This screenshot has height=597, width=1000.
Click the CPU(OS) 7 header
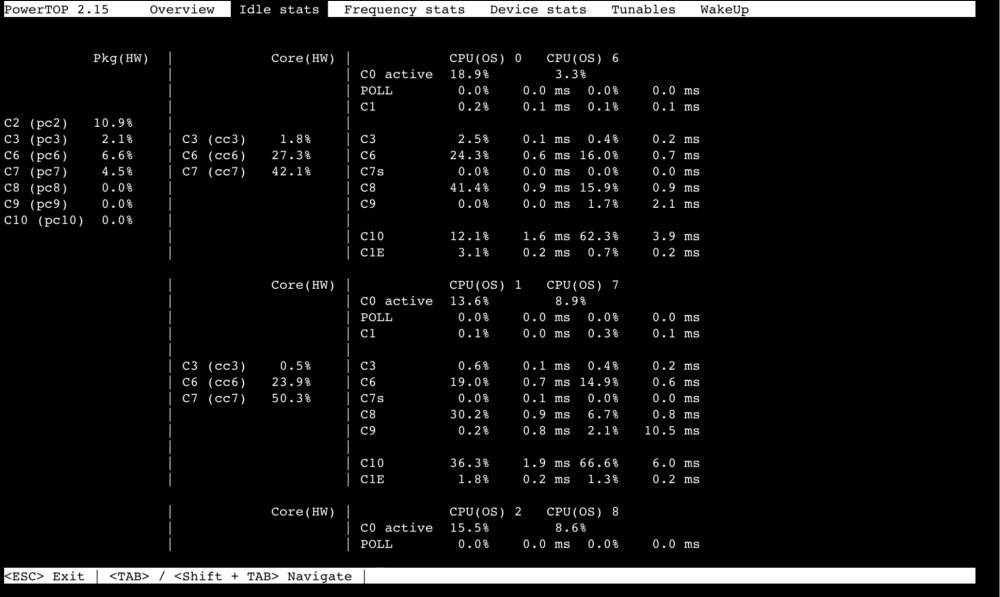click(x=582, y=285)
